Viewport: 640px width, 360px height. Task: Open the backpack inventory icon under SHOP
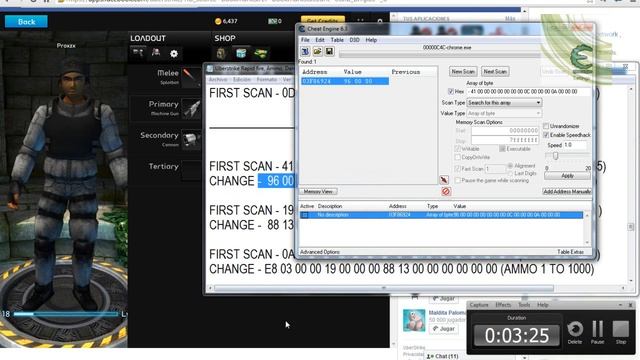click(221, 53)
